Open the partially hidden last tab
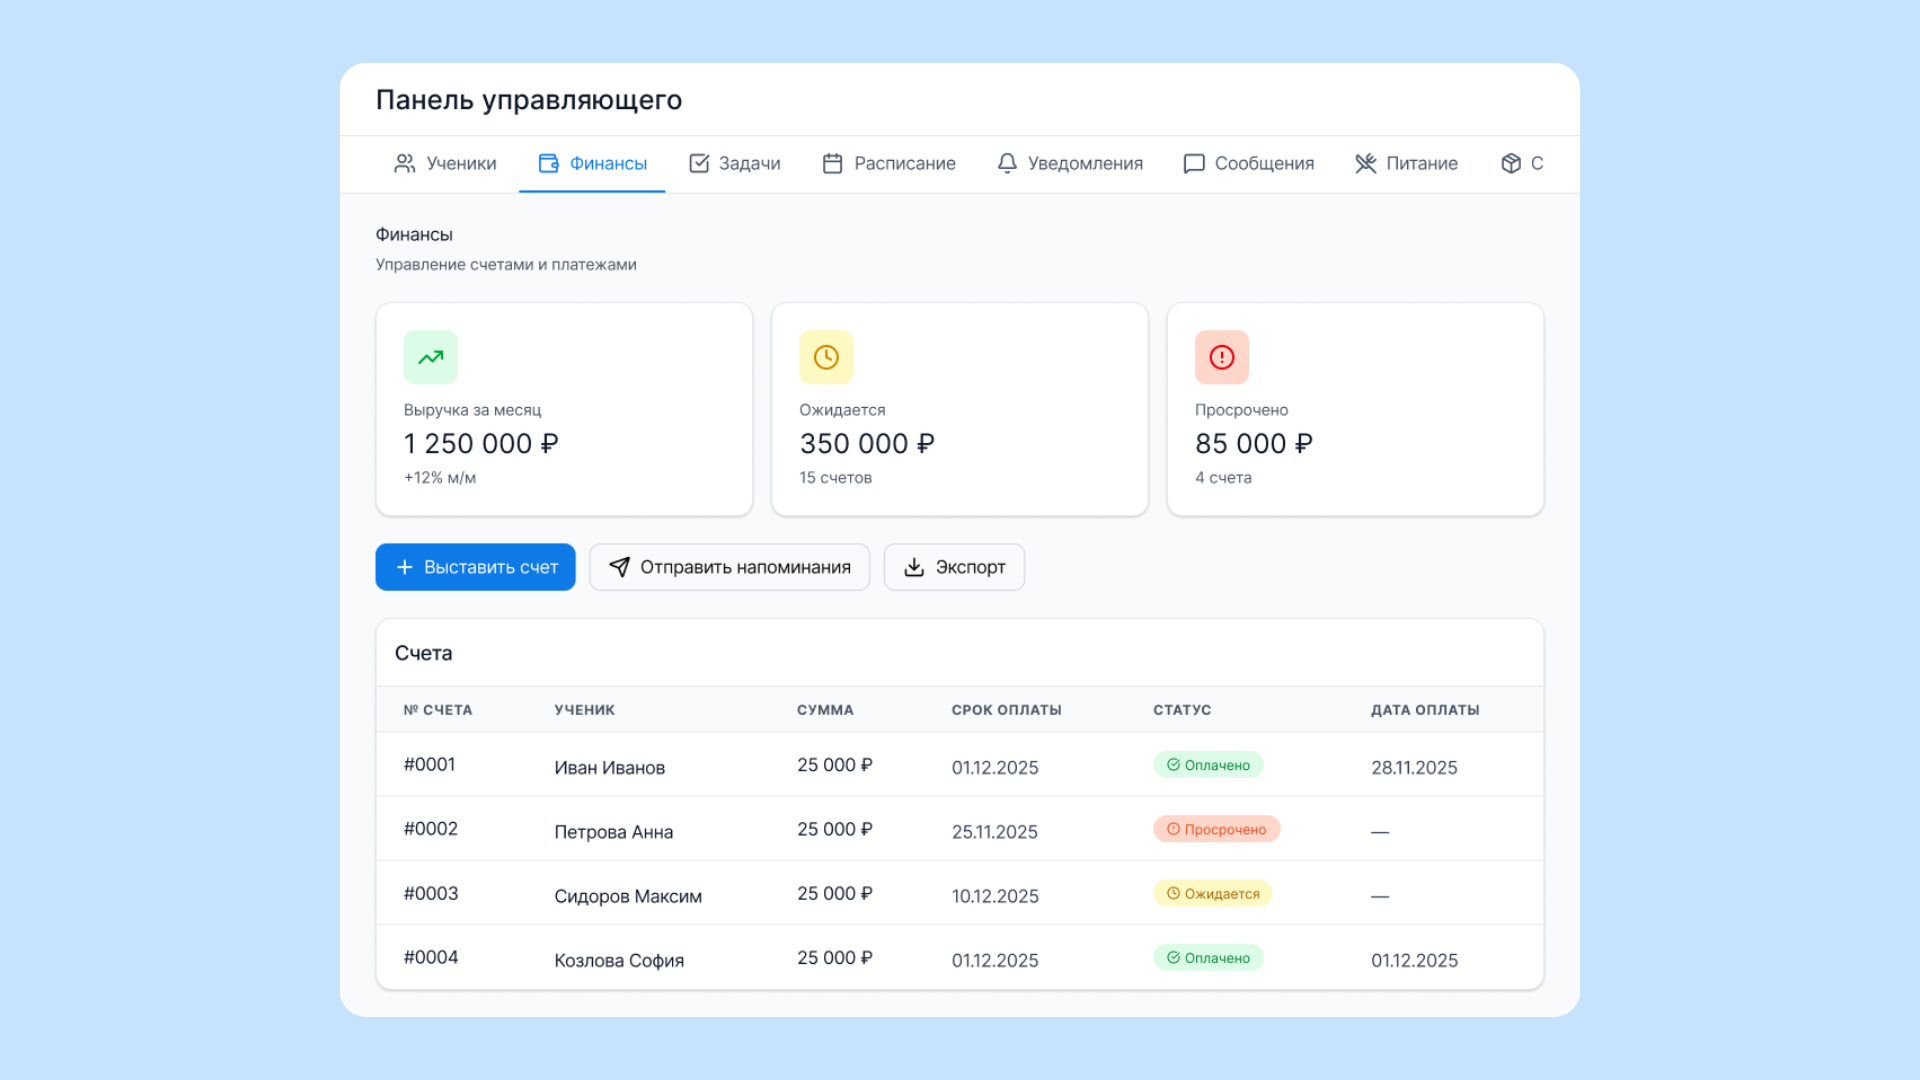The height and width of the screenshot is (1080, 1920). pos(1521,163)
